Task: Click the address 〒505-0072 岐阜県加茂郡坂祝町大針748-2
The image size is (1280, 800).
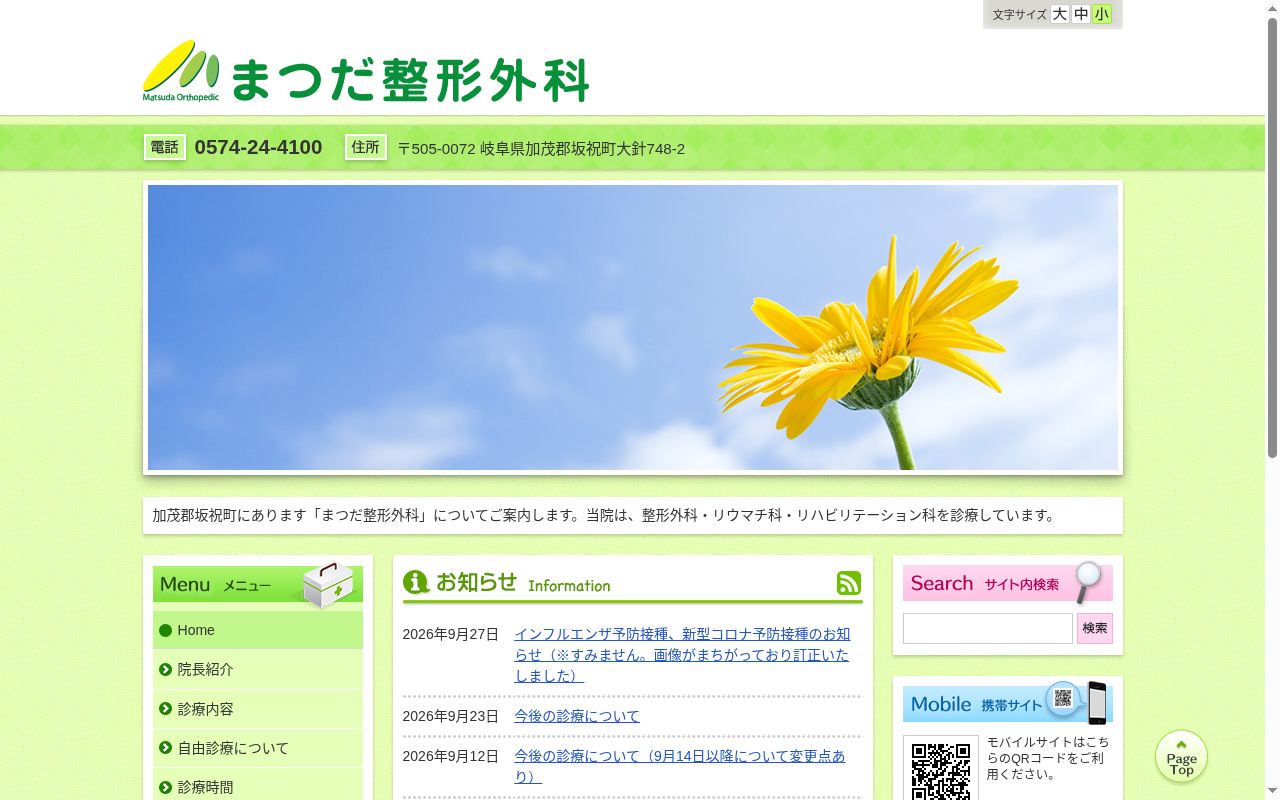Action: coord(541,149)
